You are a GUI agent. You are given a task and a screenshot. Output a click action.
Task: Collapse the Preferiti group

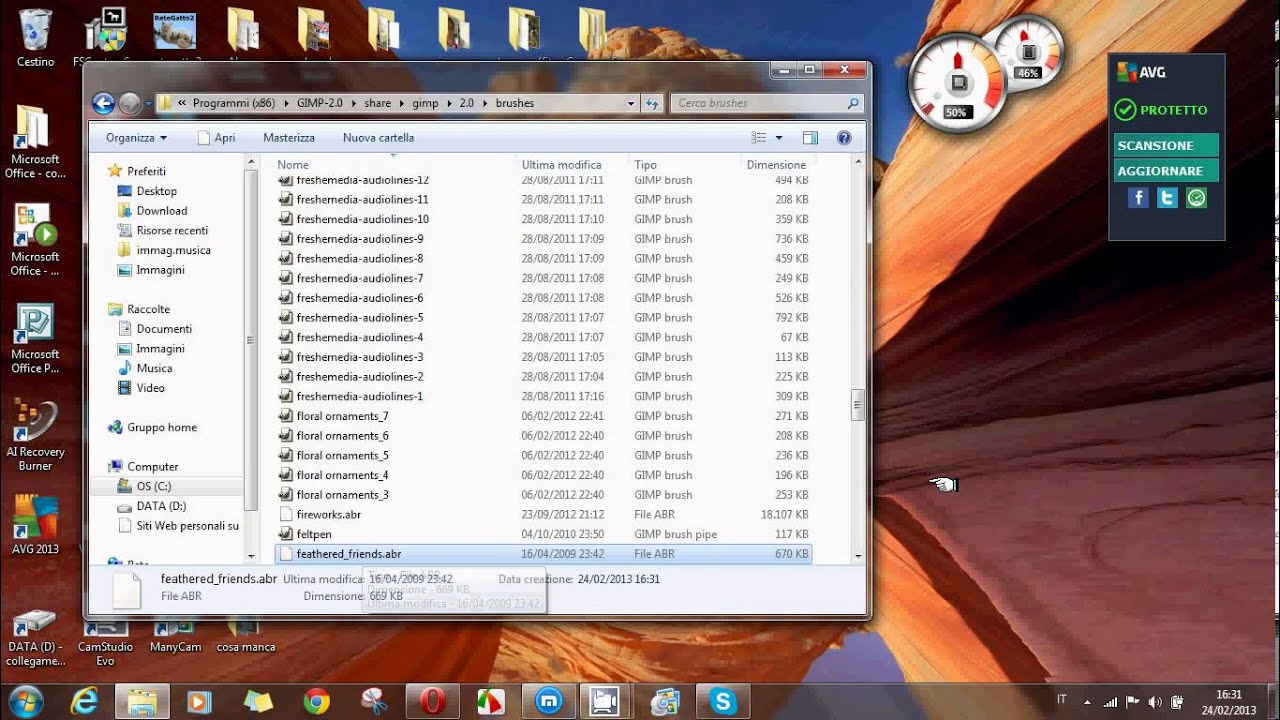click(x=98, y=171)
